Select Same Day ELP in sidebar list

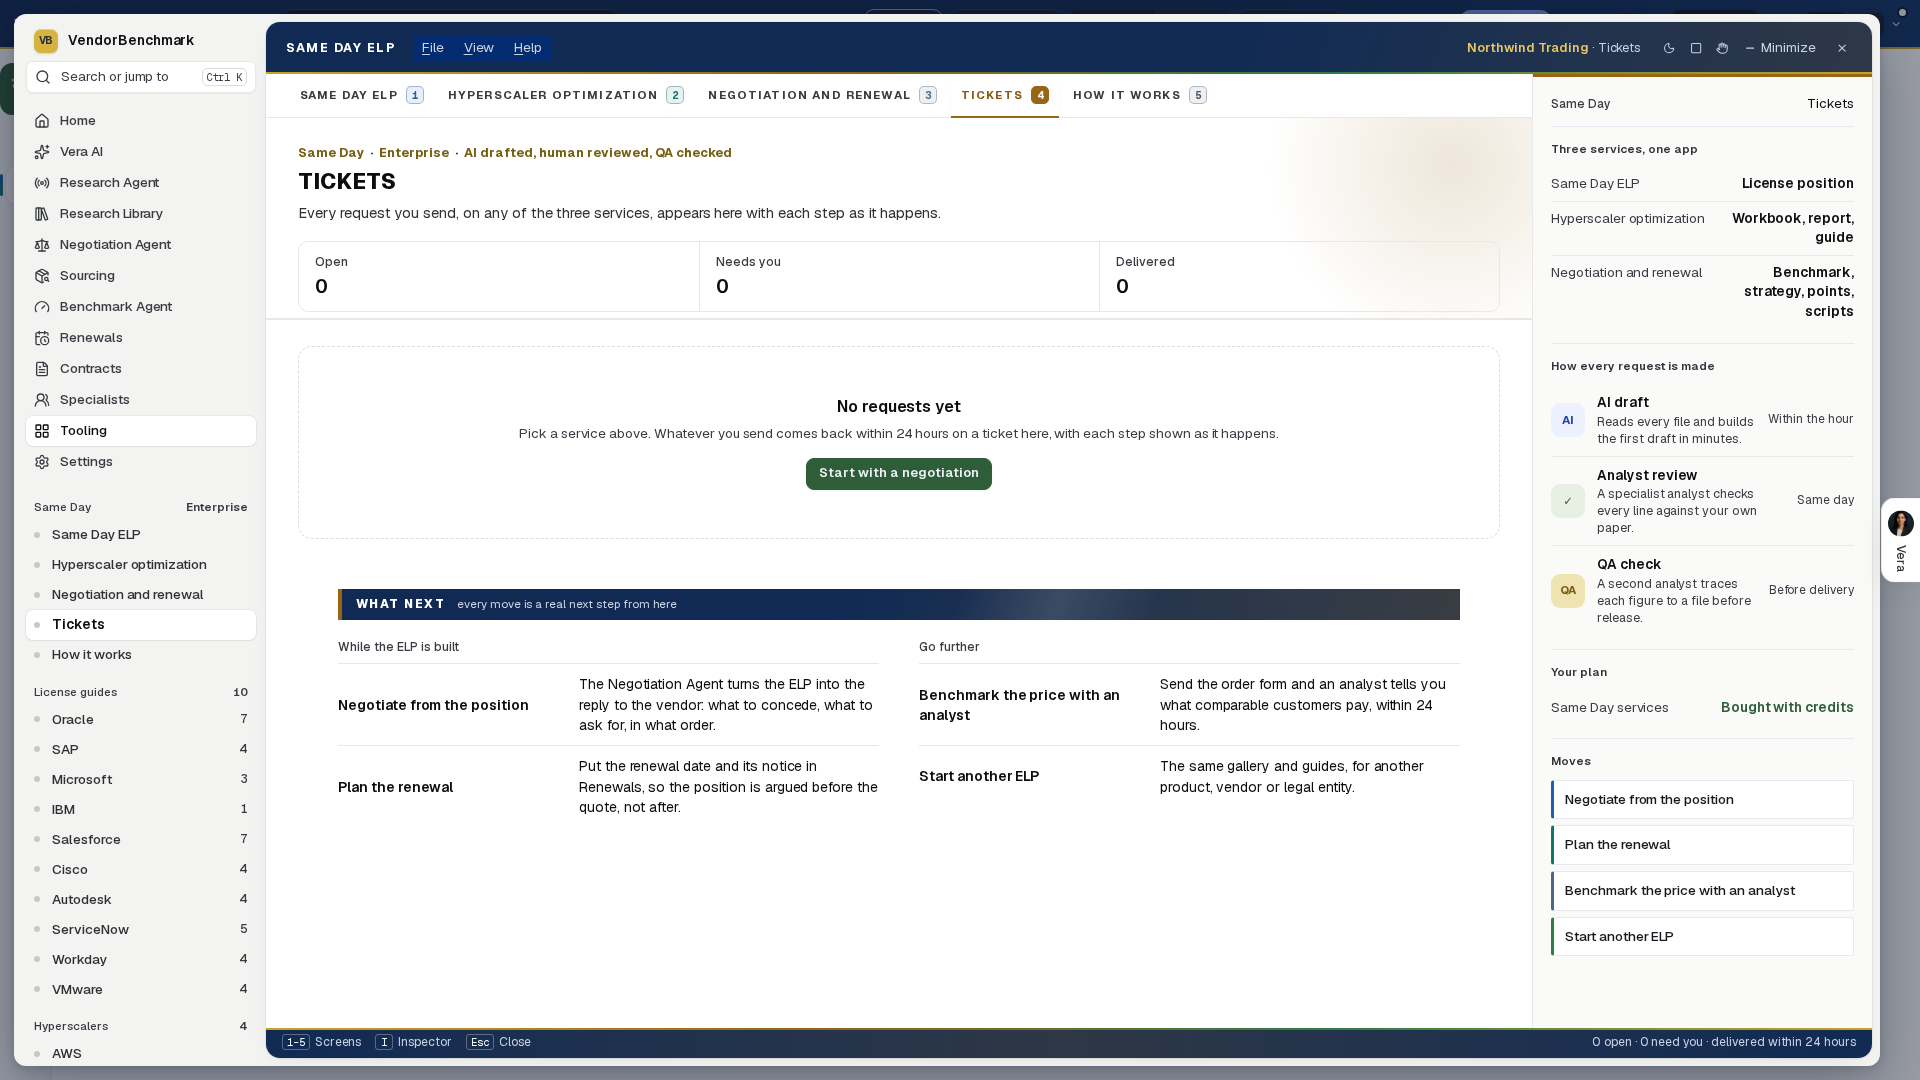[140, 535]
